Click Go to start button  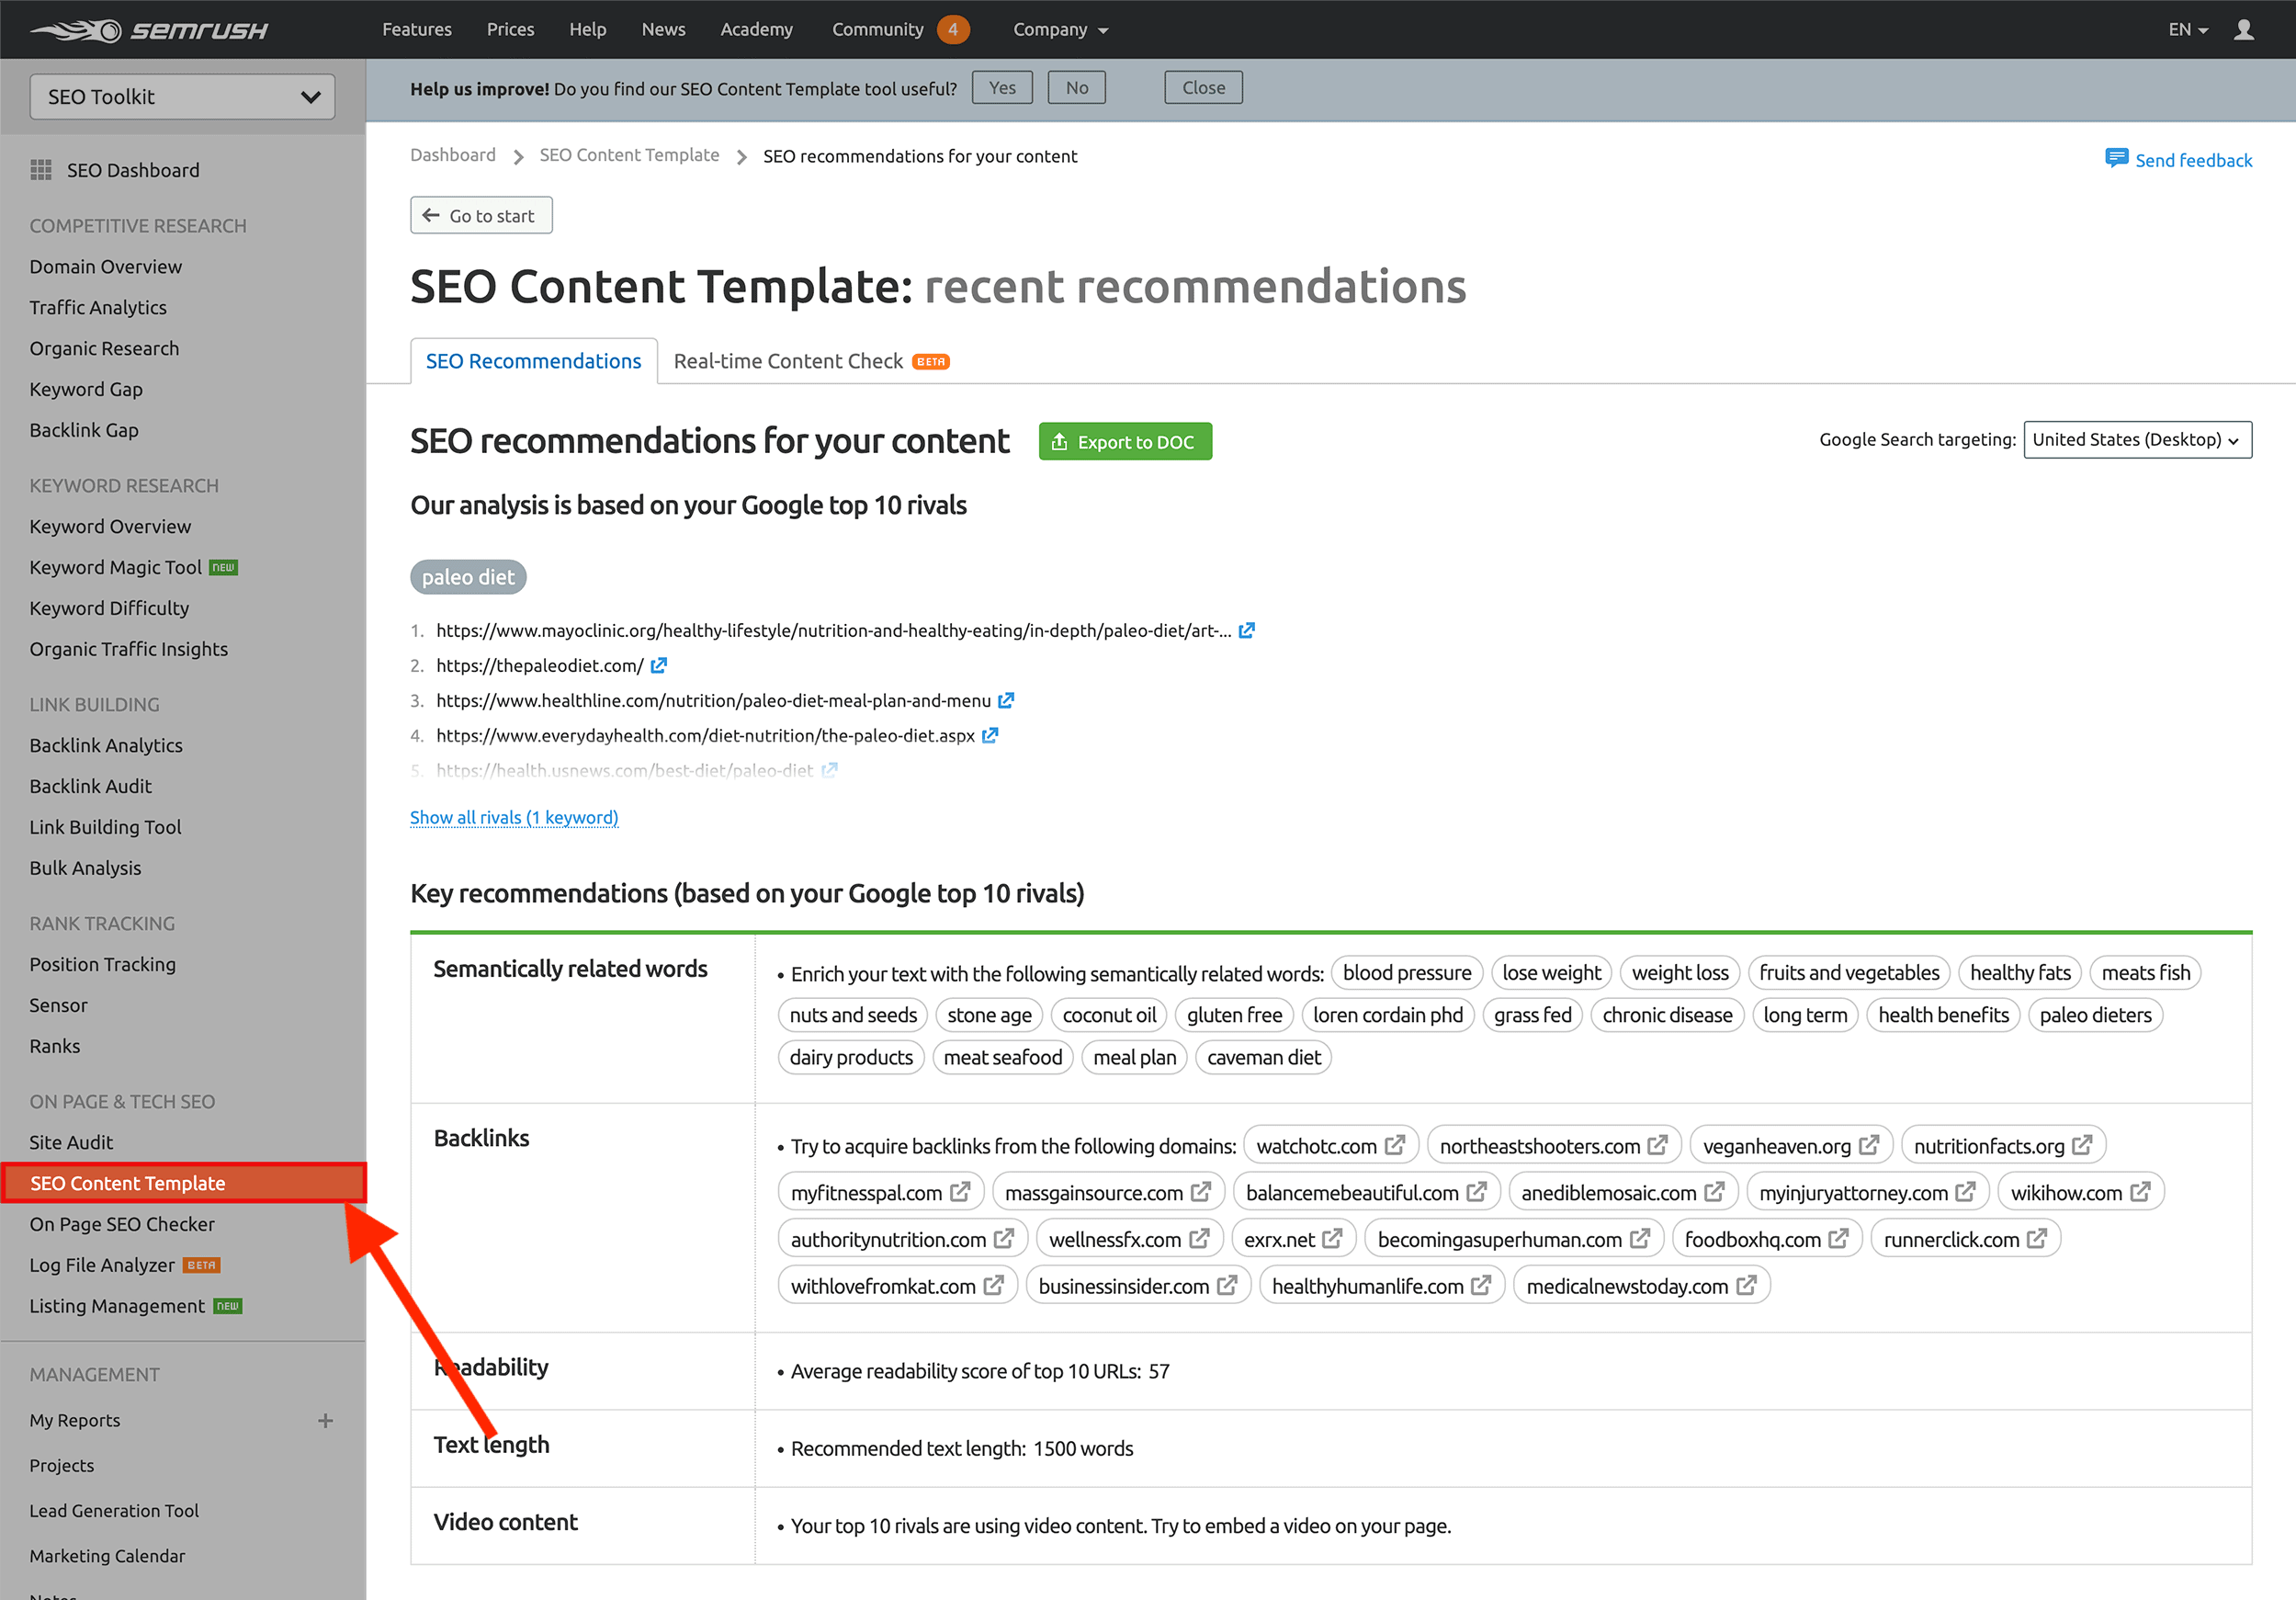(x=481, y=215)
